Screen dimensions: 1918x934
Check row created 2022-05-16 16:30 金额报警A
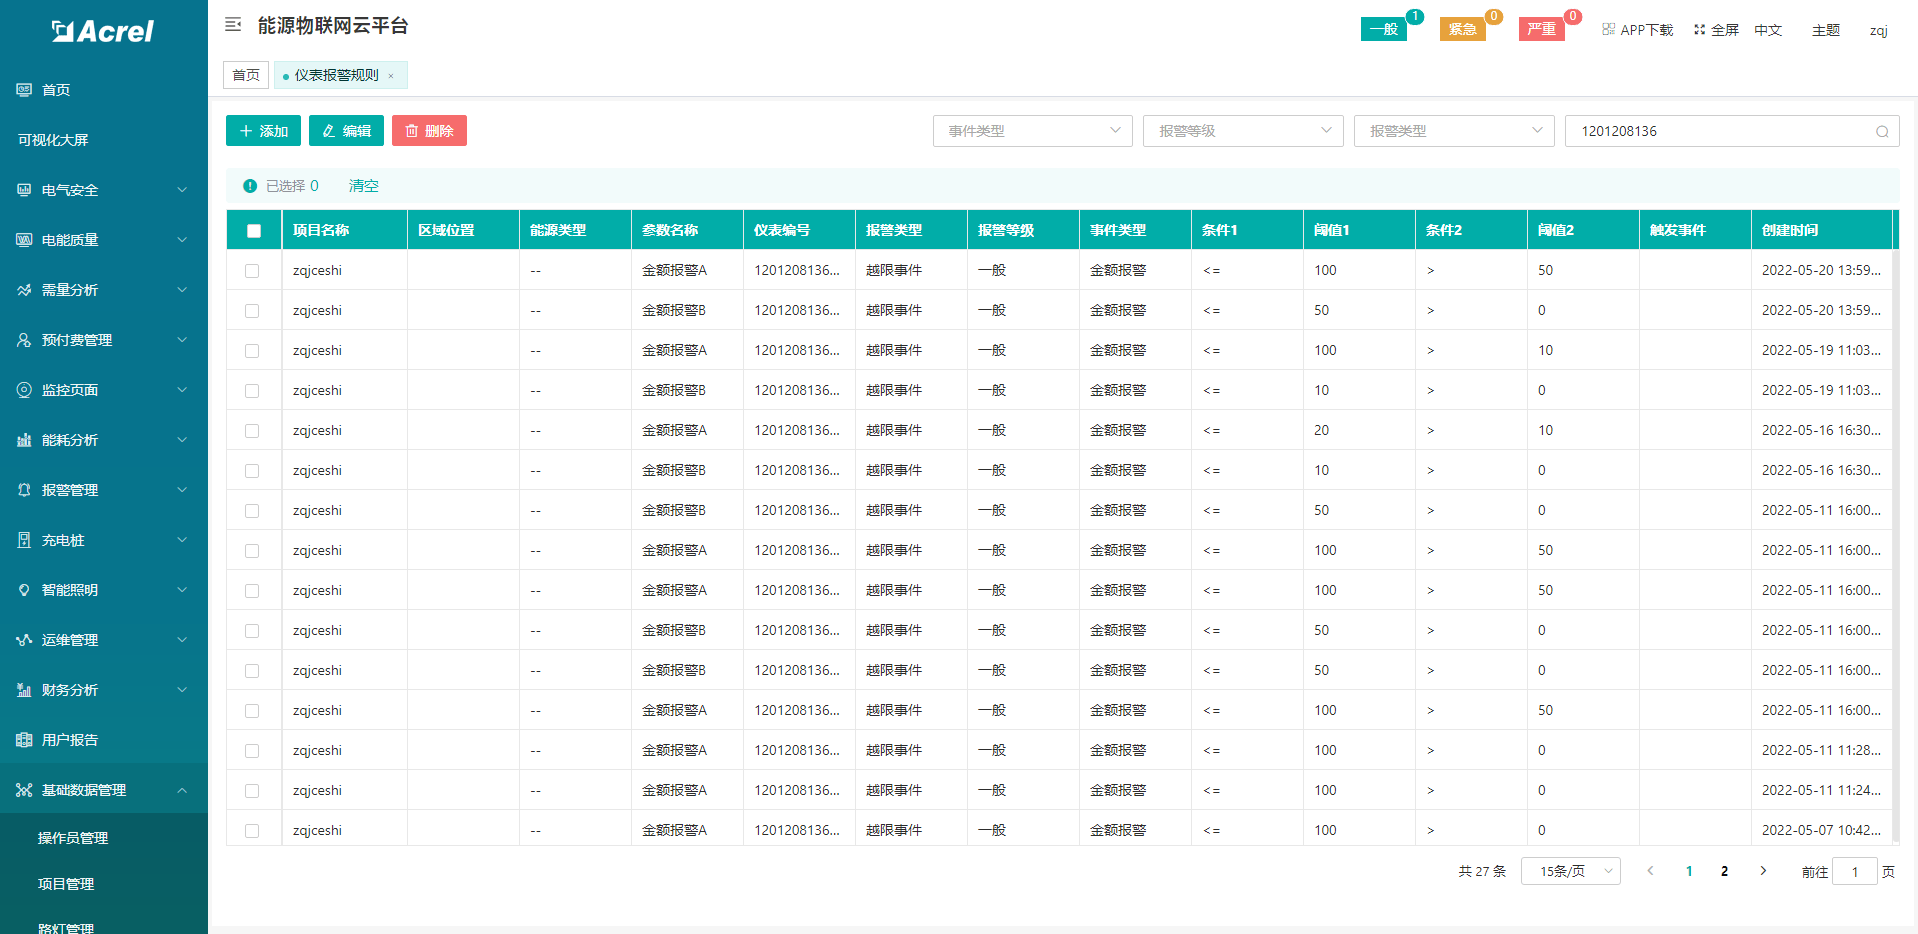252,431
